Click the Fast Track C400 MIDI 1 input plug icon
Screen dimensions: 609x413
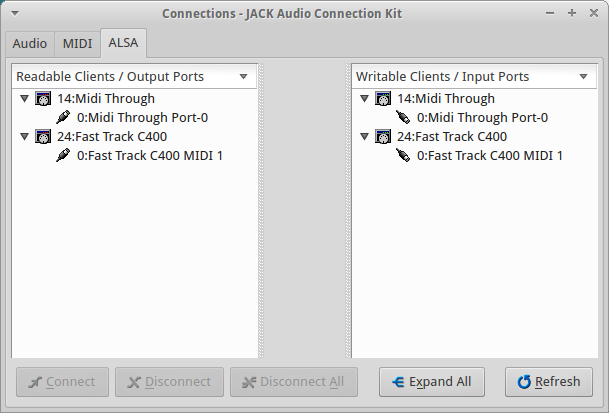tap(403, 156)
